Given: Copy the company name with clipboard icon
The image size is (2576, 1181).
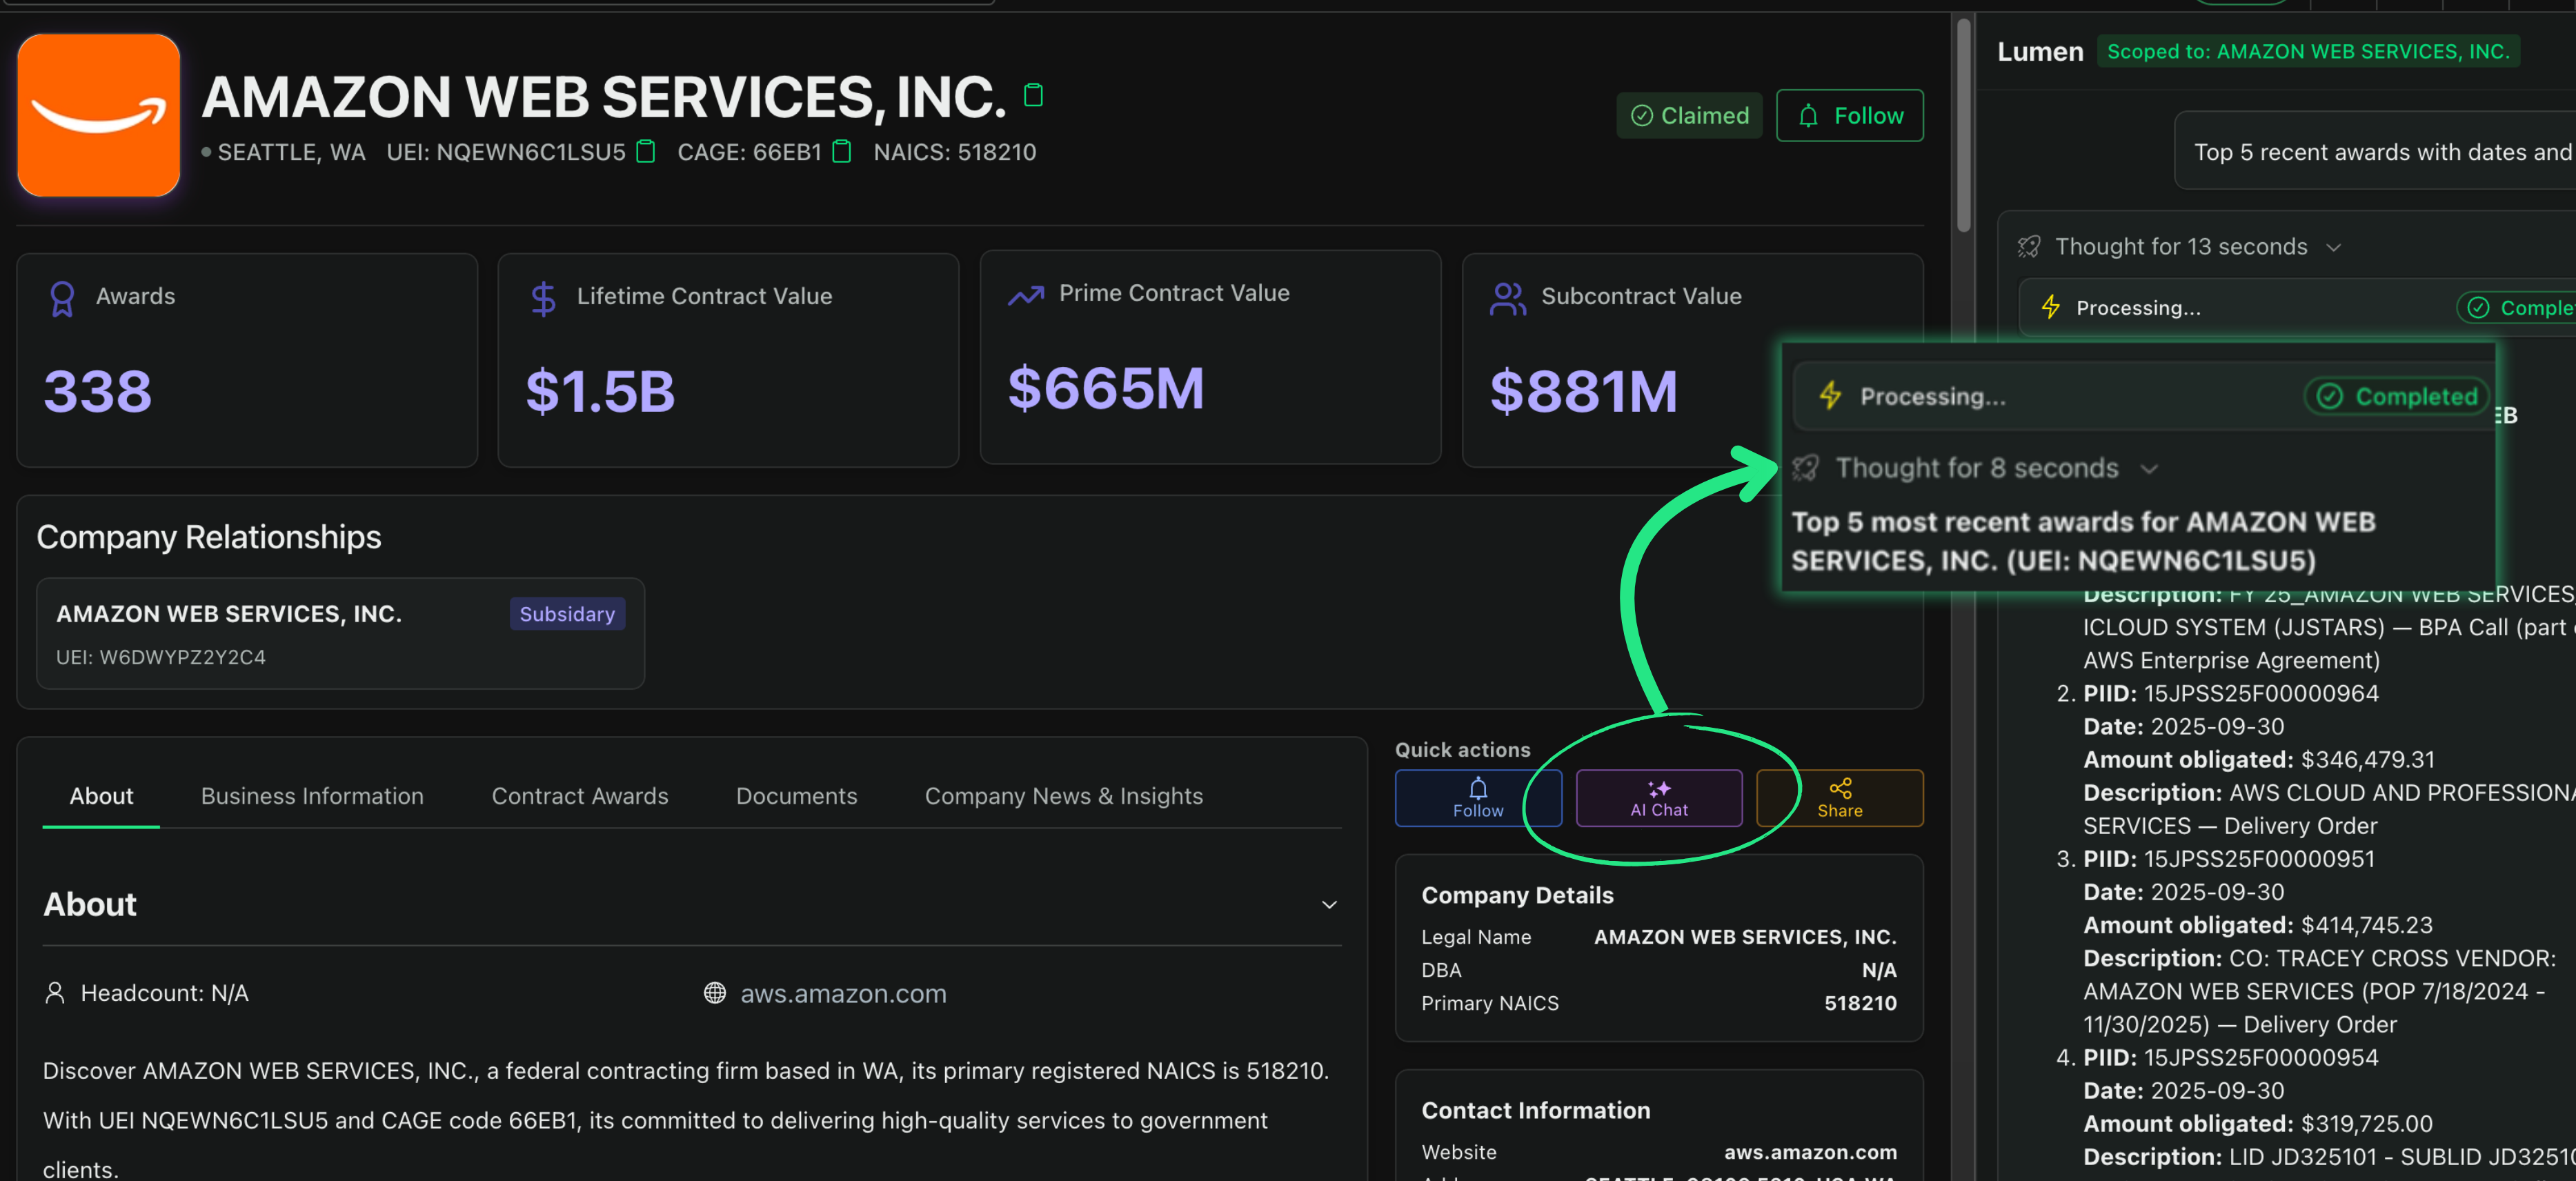Looking at the screenshot, I should (x=1033, y=95).
